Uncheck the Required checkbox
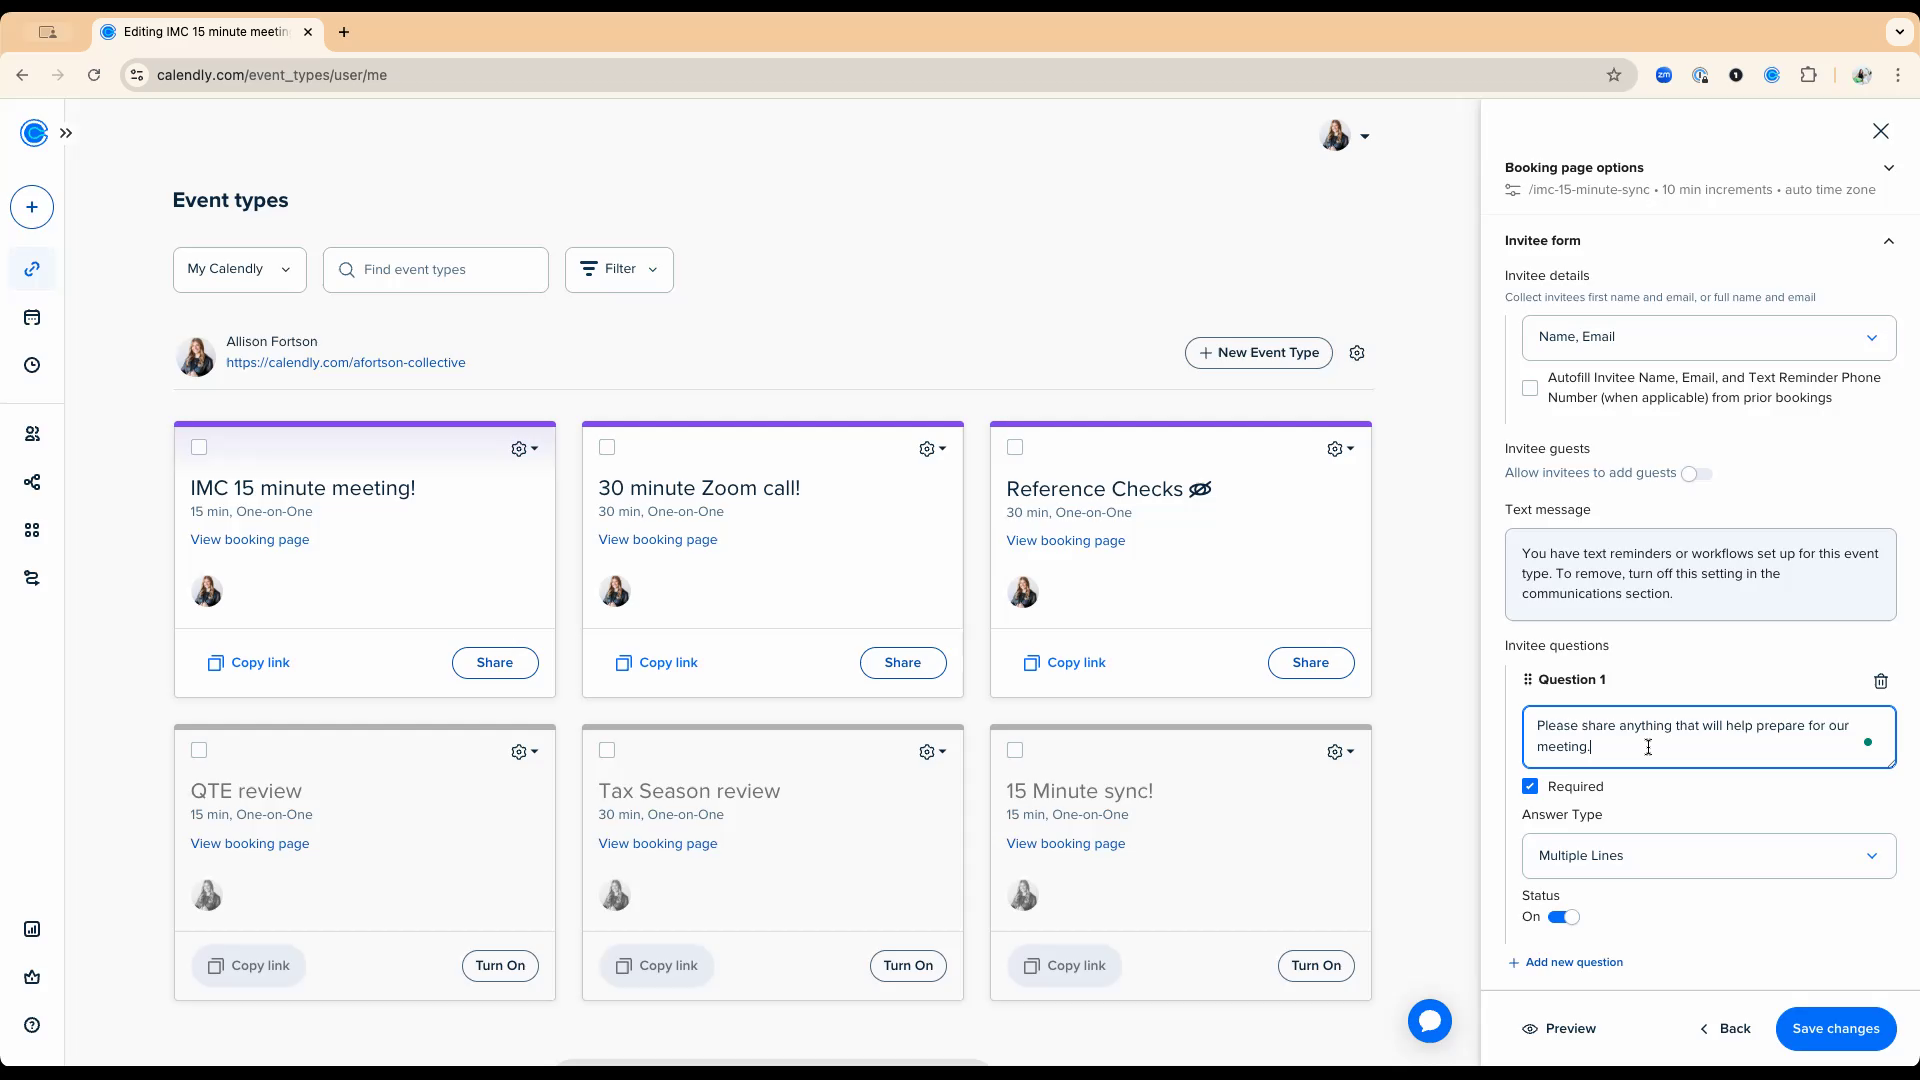This screenshot has width=1920, height=1080. tap(1530, 787)
